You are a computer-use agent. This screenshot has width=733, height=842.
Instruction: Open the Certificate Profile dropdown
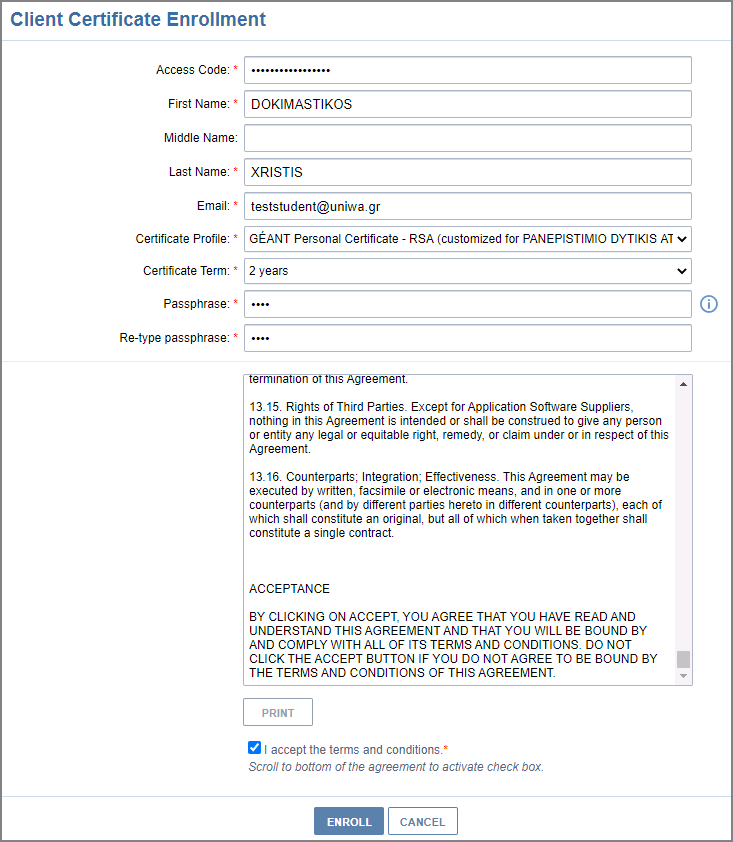468,239
